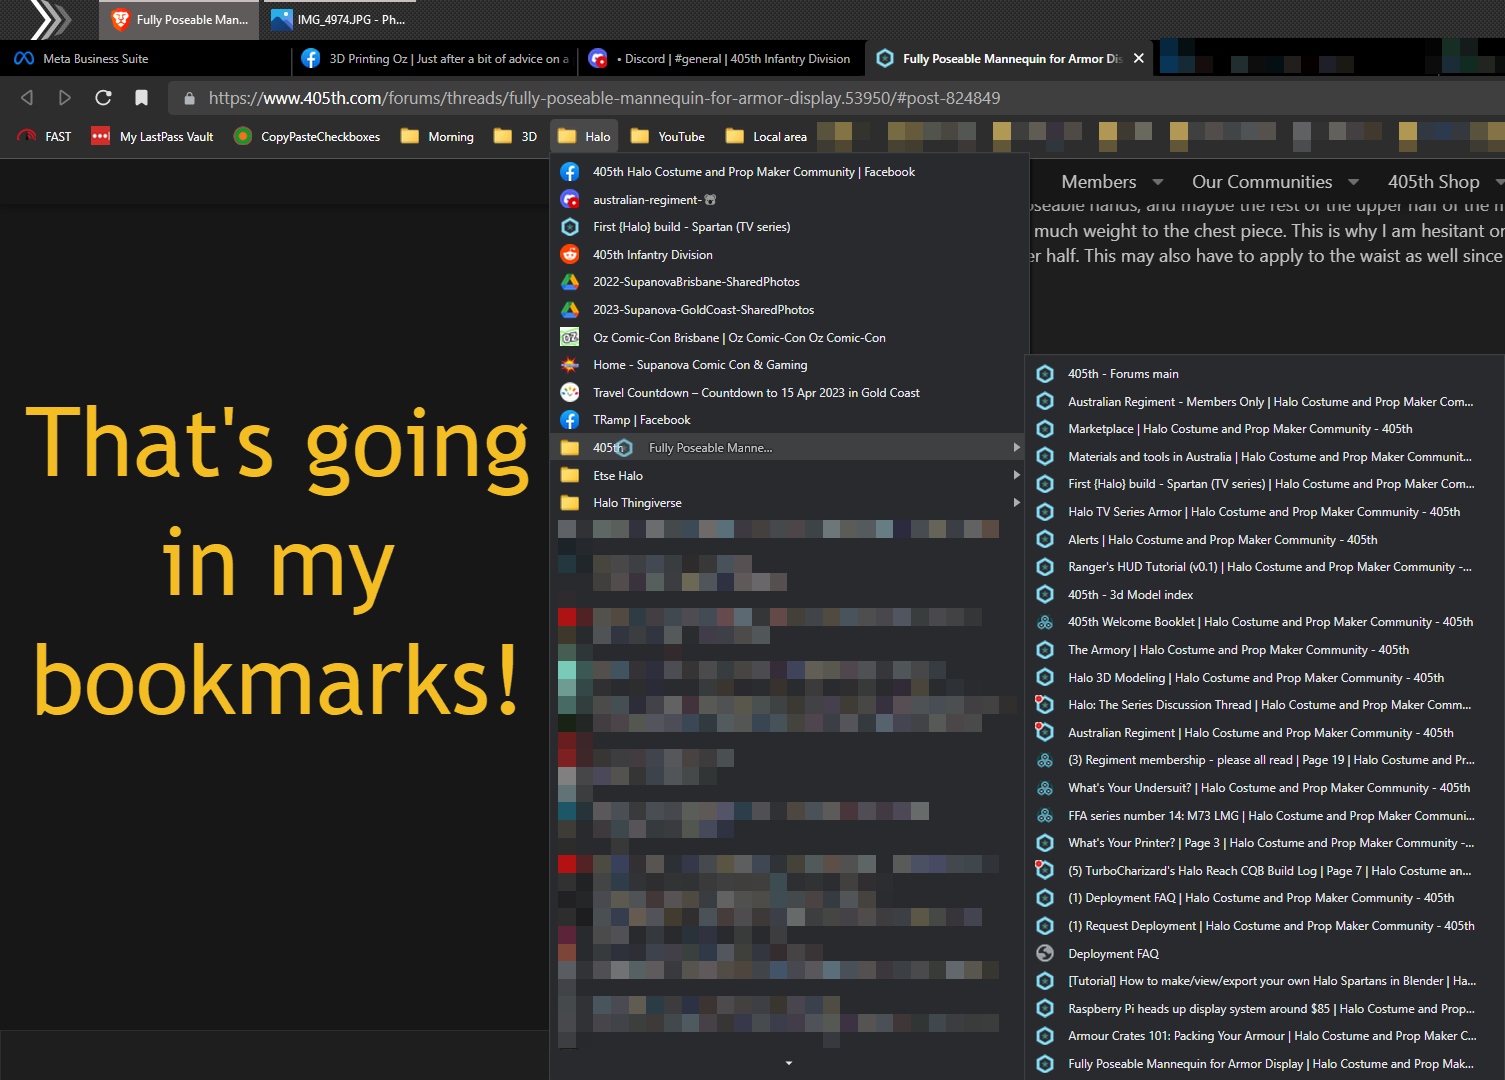Select the IMG_4974.JPG Photos window

click(338, 19)
